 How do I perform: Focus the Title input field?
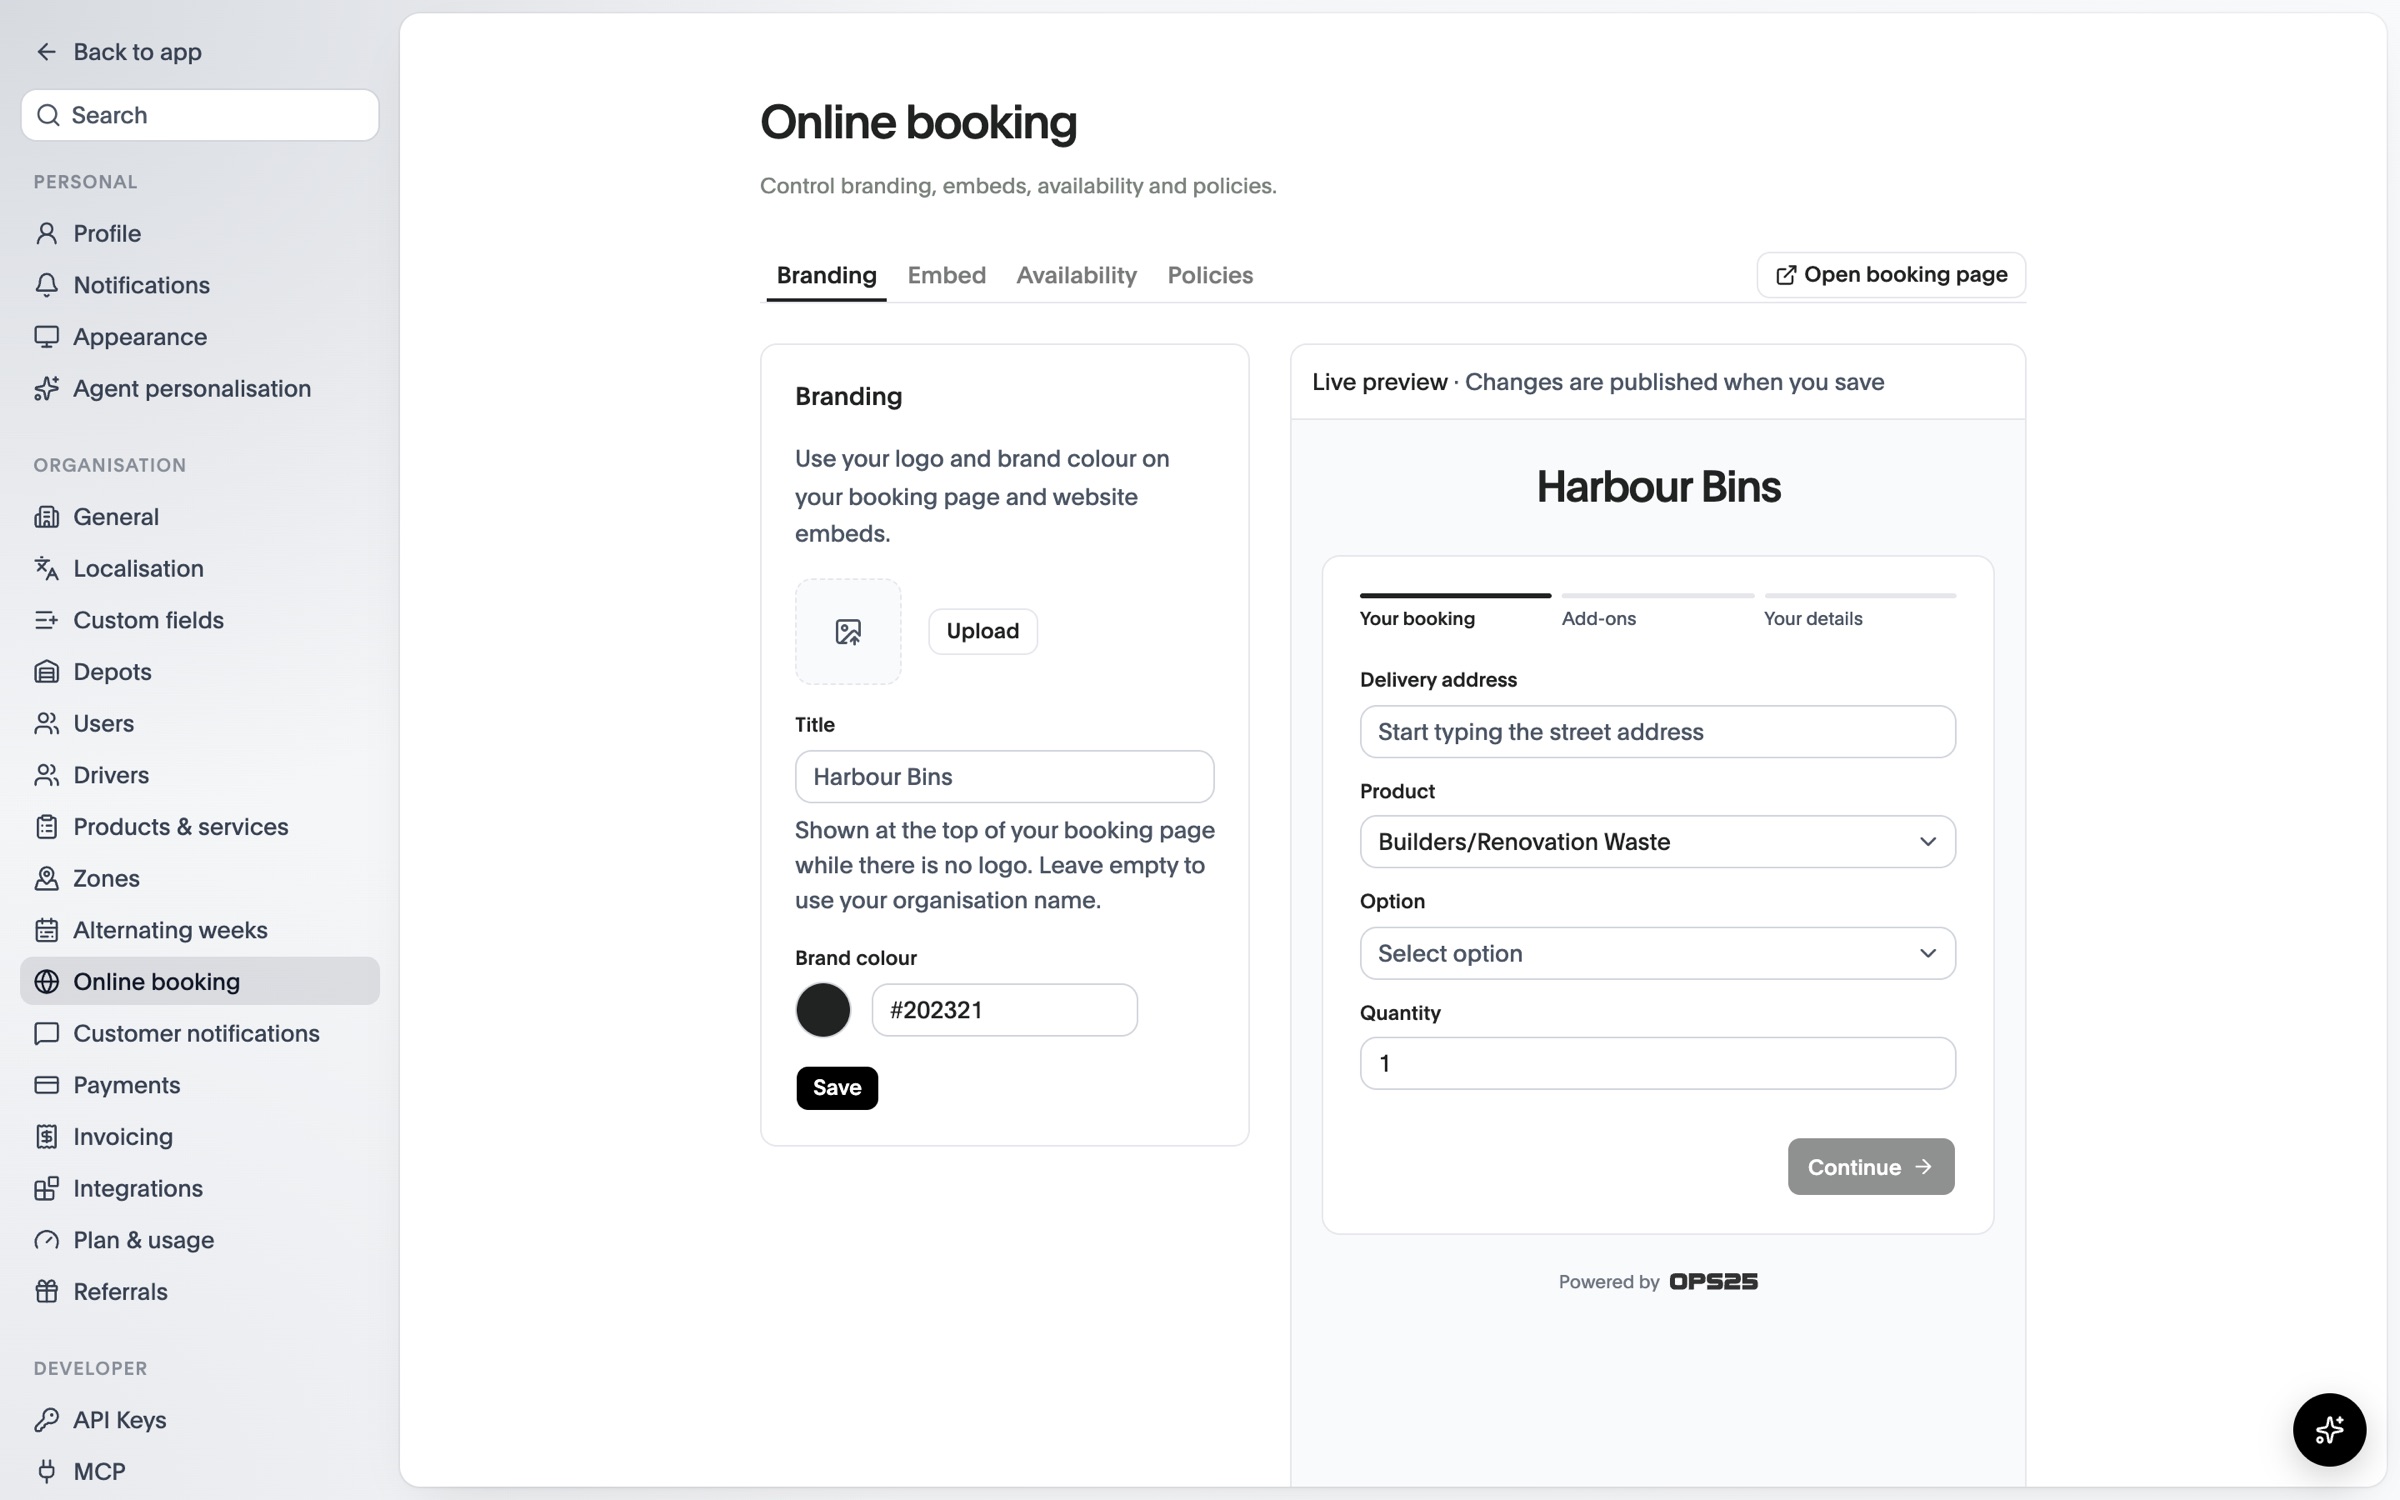tap(1004, 777)
